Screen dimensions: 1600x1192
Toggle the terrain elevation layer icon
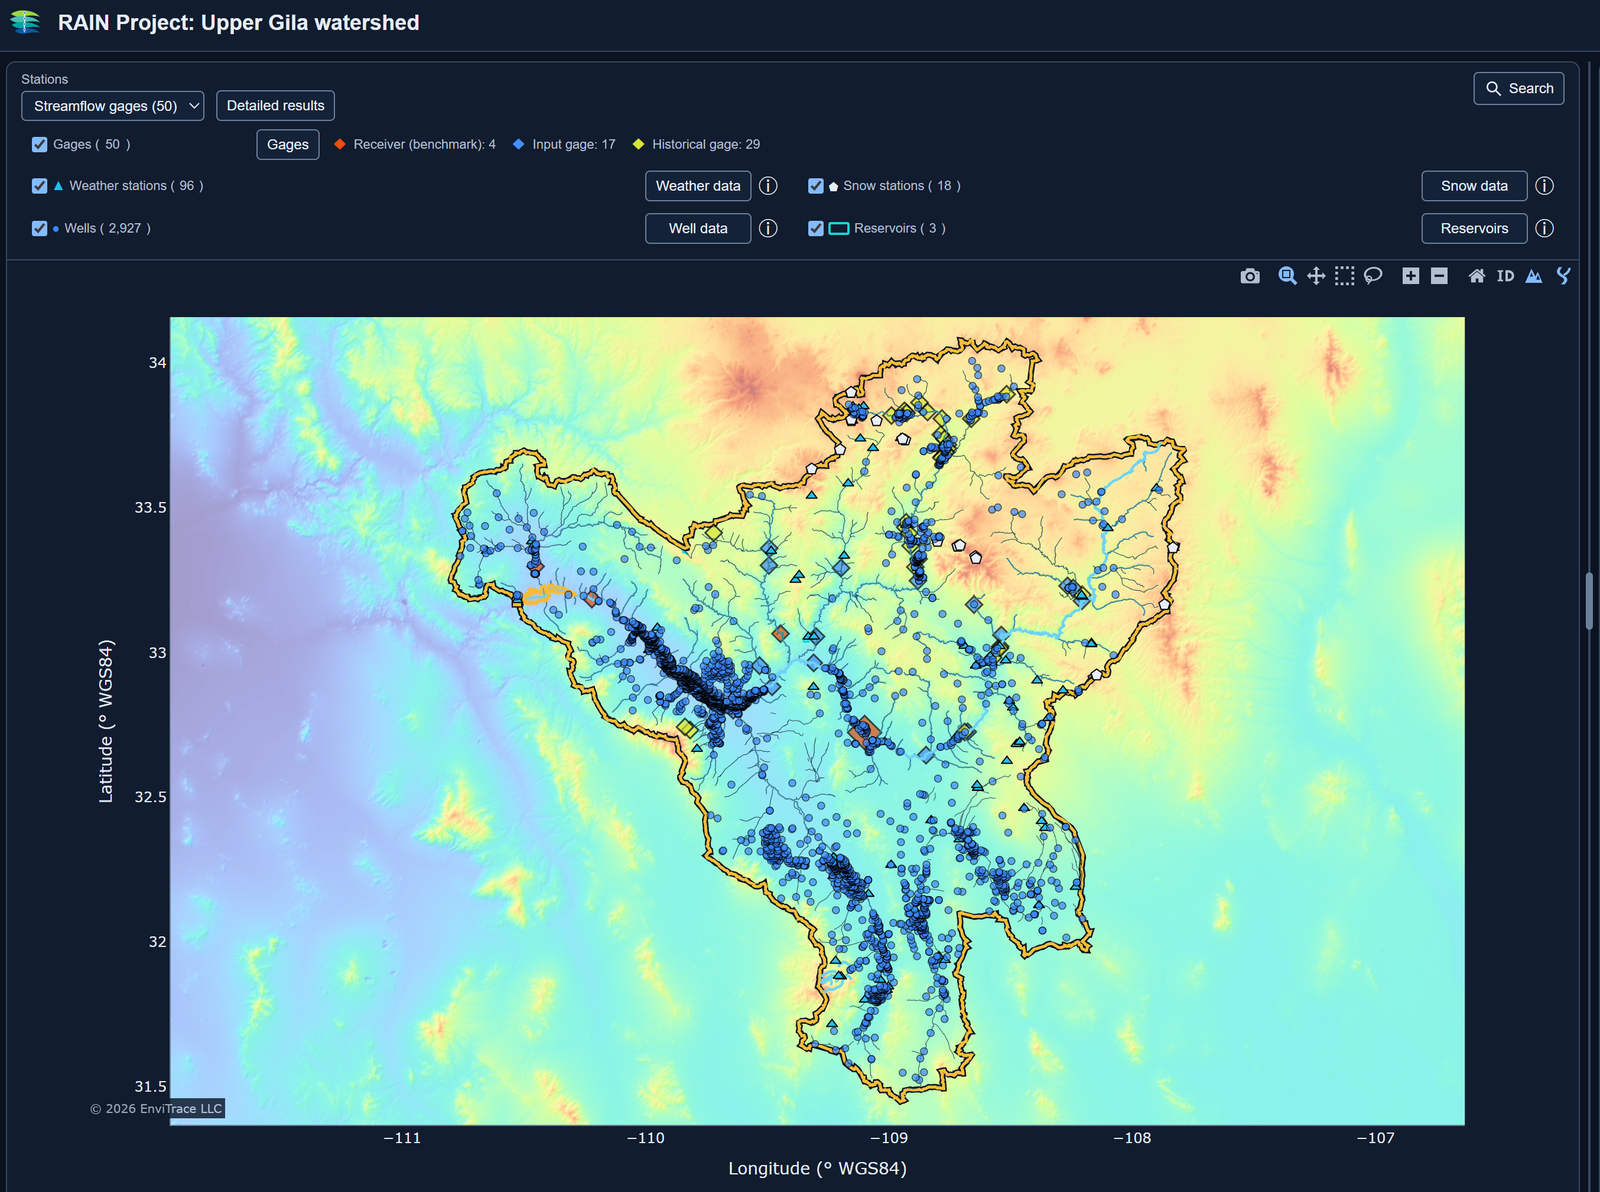[x=1534, y=276]
